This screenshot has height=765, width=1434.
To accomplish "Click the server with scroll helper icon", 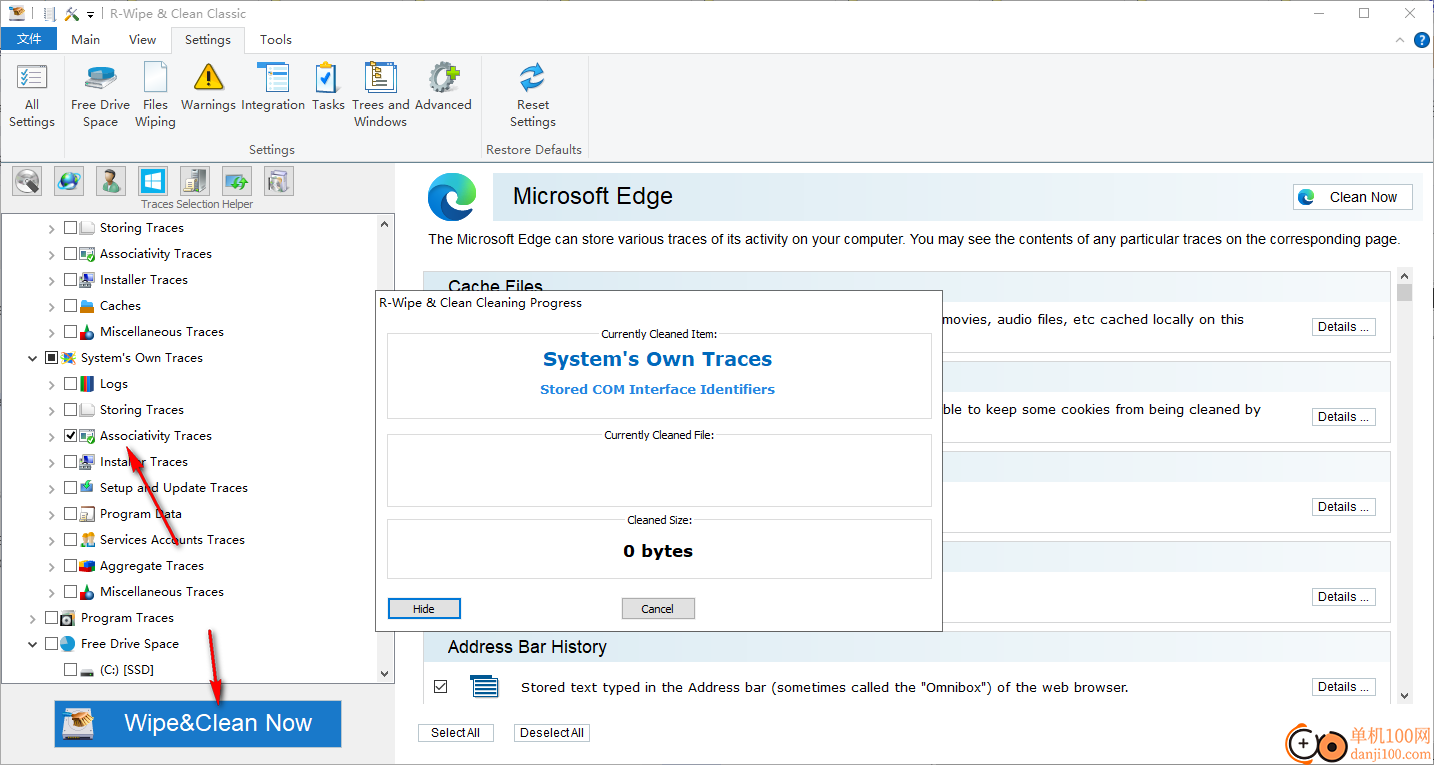I will pos(195,181).
